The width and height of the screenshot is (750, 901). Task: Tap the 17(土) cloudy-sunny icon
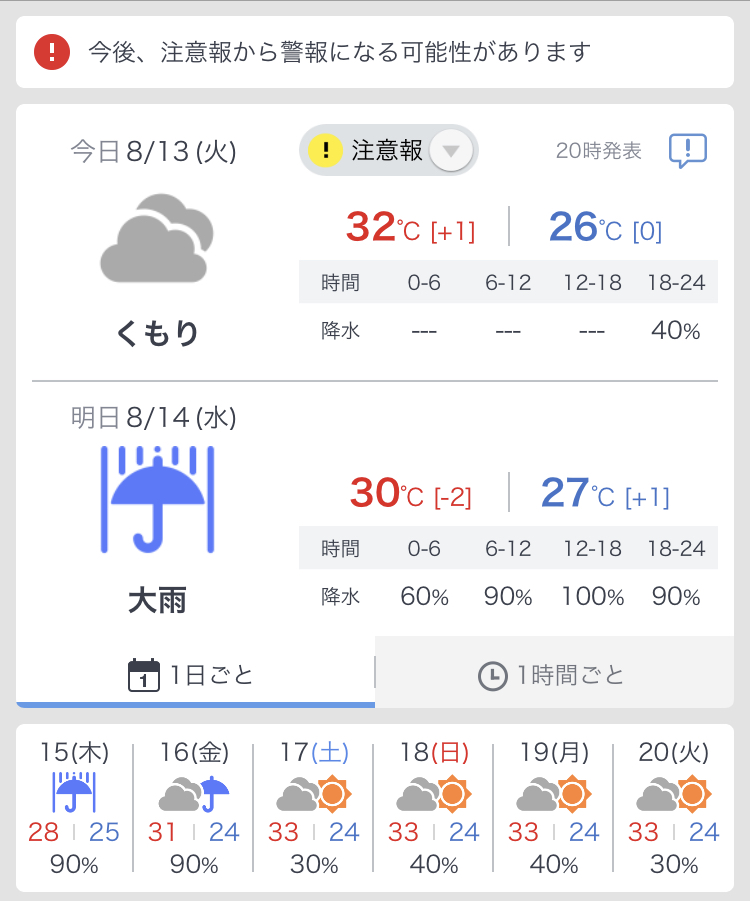tap(314, 794)
